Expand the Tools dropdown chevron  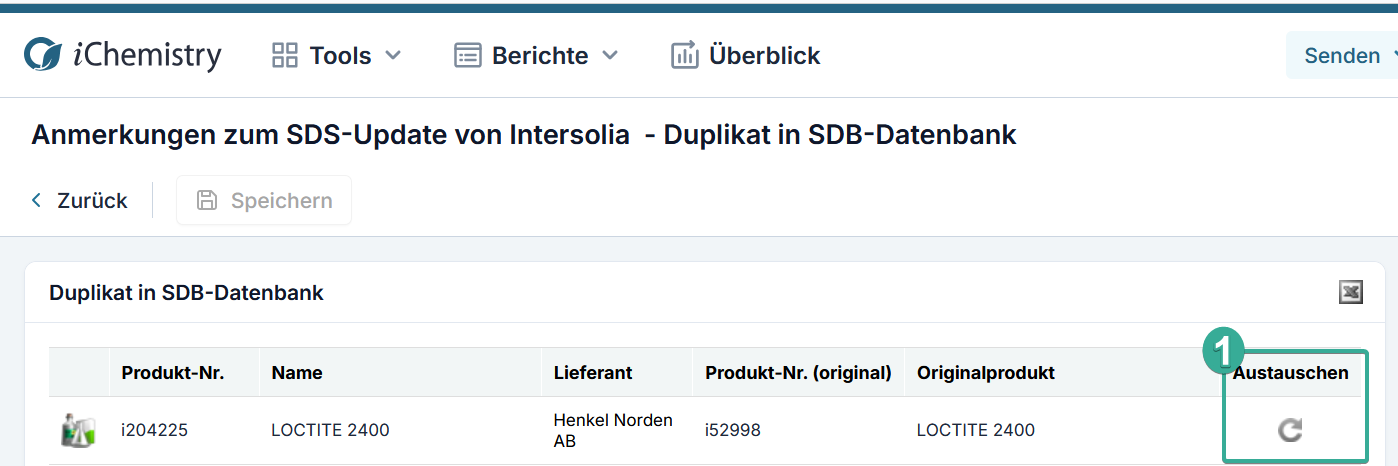pyautogui.click(x=393, y=55)
